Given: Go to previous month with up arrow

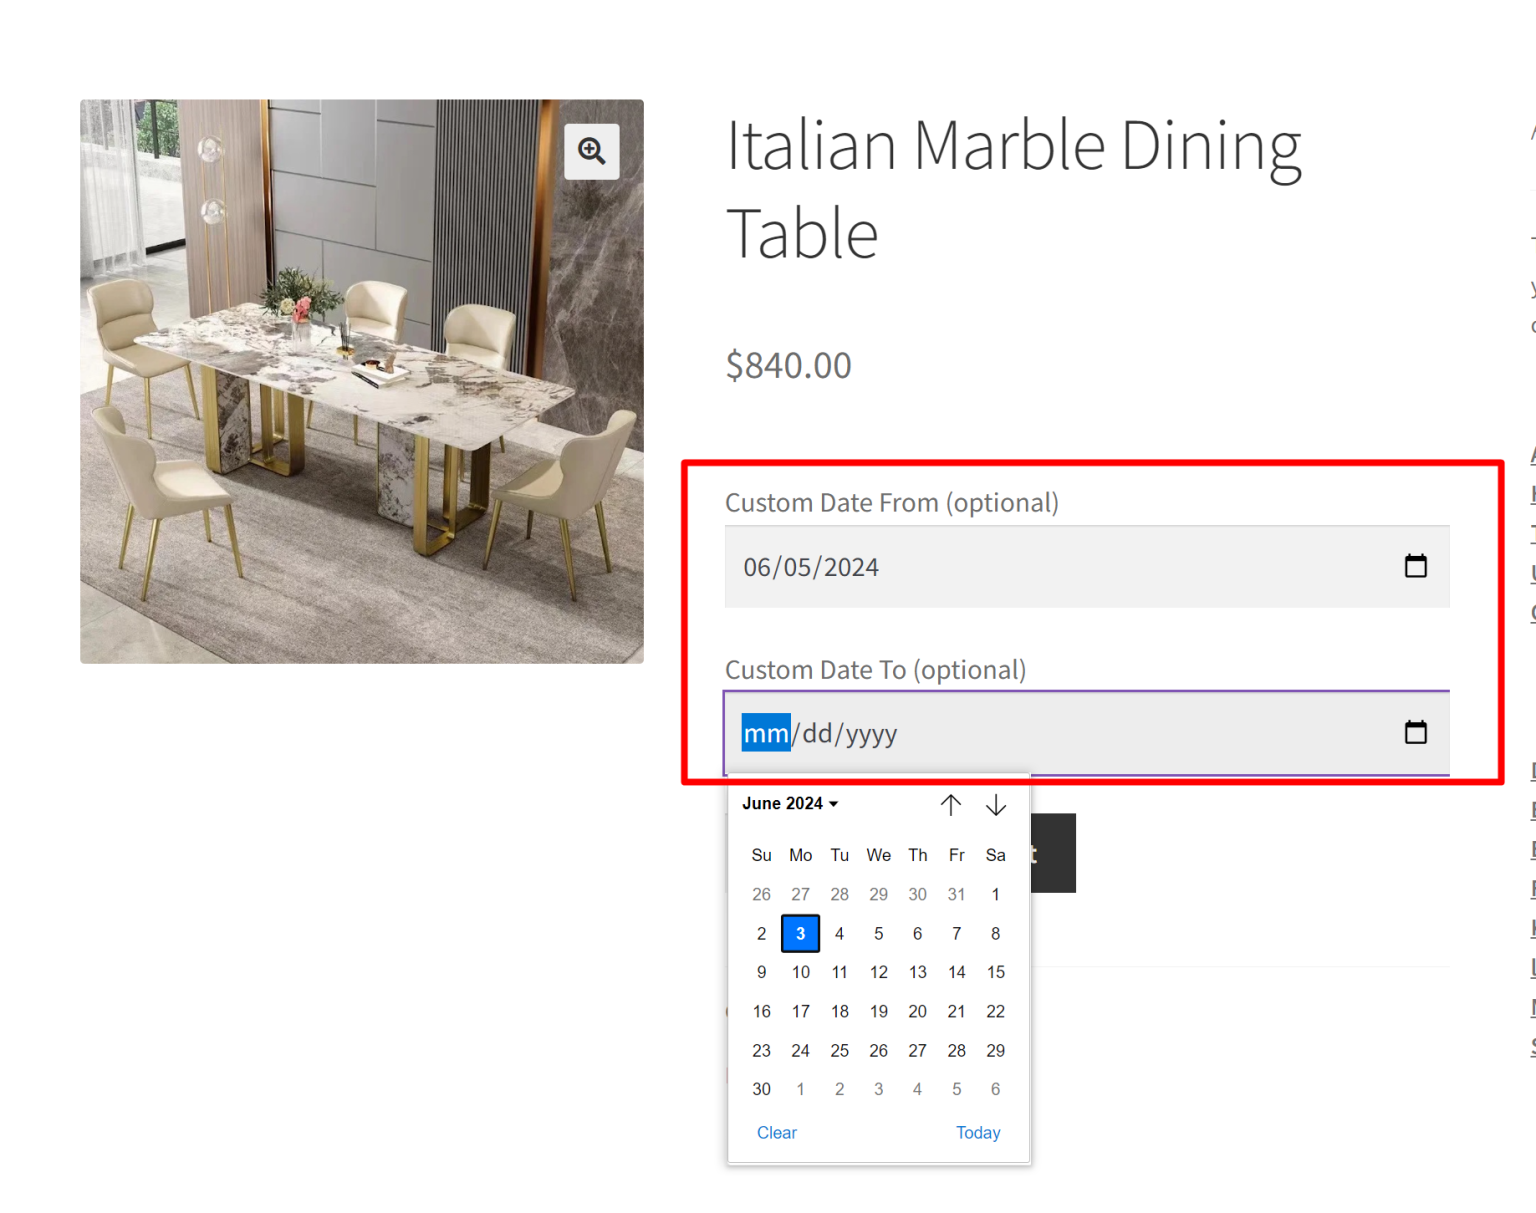Looking at the screenshot, I should pos(950,805).
